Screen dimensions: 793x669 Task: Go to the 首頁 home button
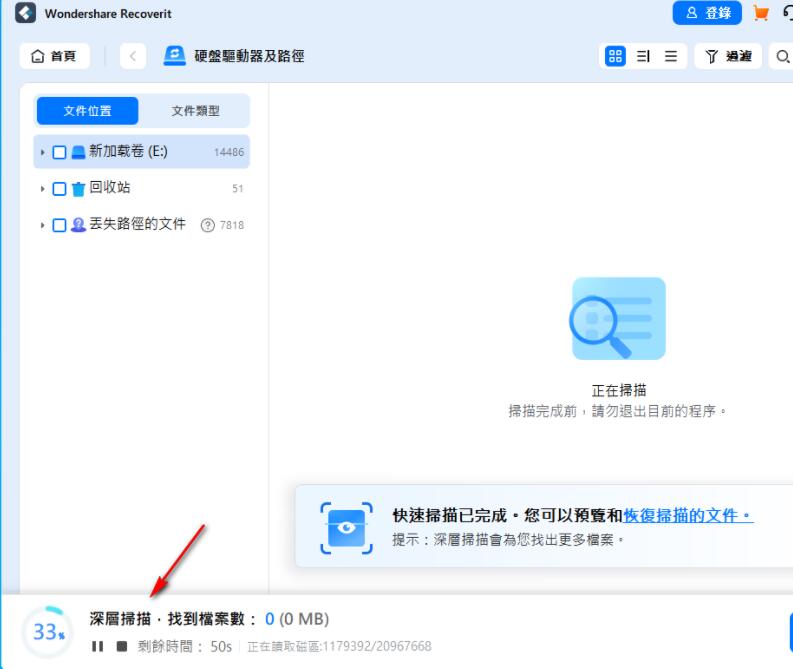click(x=54, y=56)
